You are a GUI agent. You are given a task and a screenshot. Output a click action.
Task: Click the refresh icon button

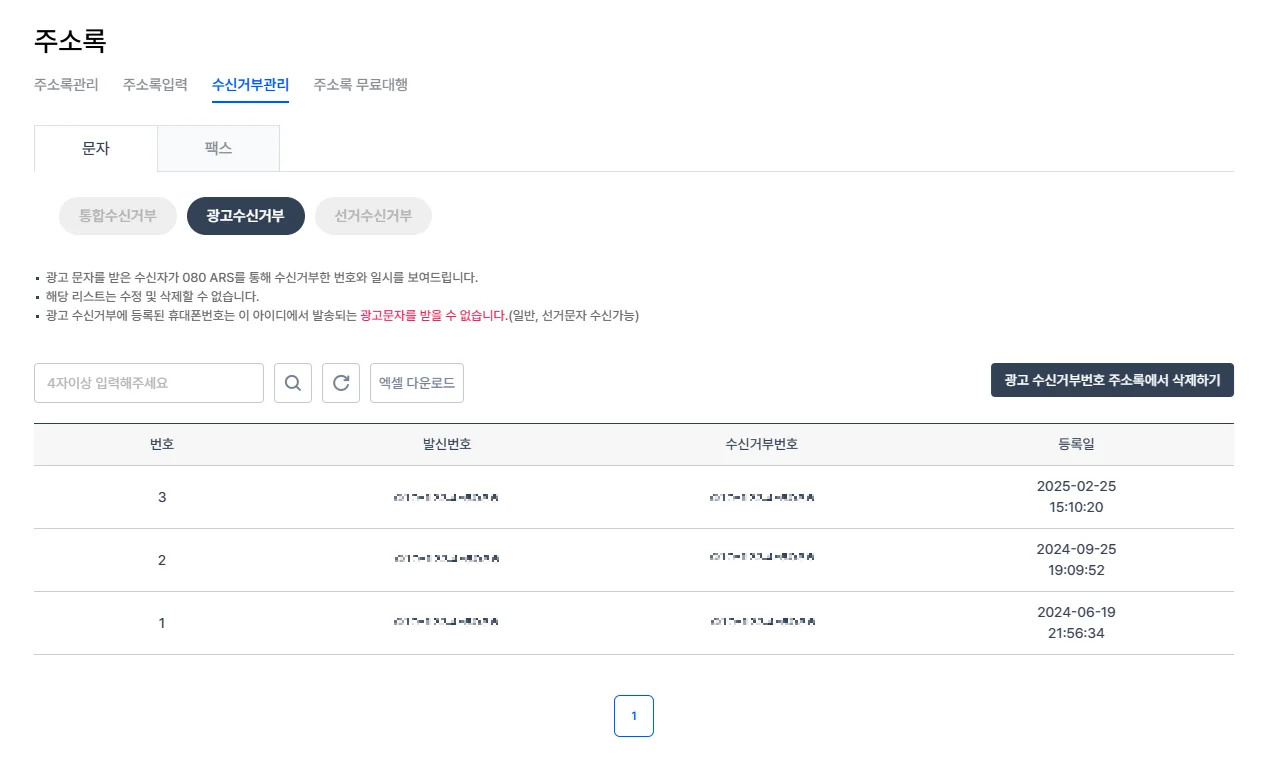tap(341, 383)
